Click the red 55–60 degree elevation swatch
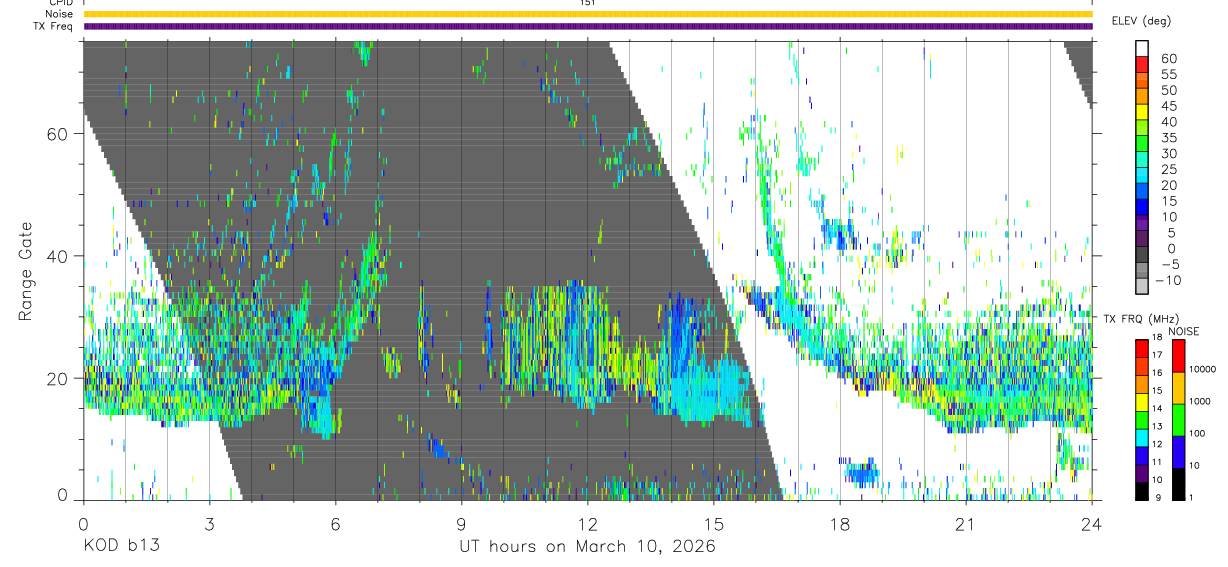Viewport: 1228px width, 567px height. pyautogui.click(x=1142, y=64)
